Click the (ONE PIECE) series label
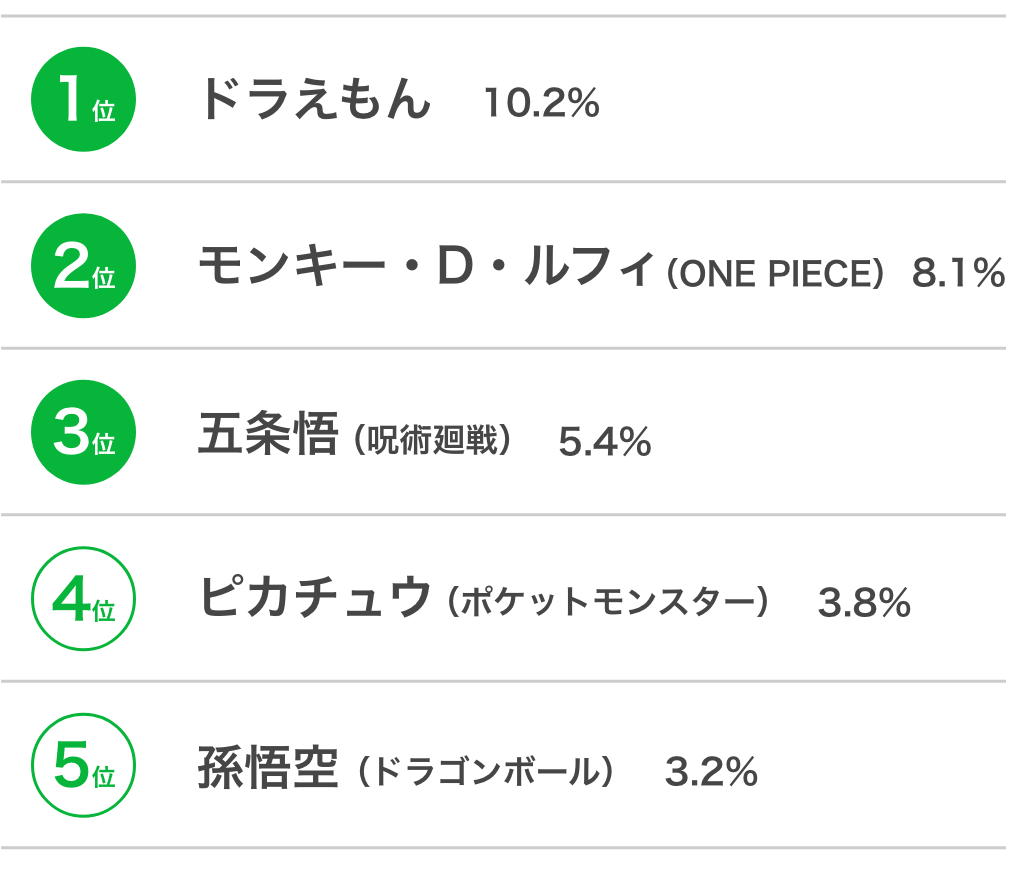1014x872 pixels. pos(775,274)
